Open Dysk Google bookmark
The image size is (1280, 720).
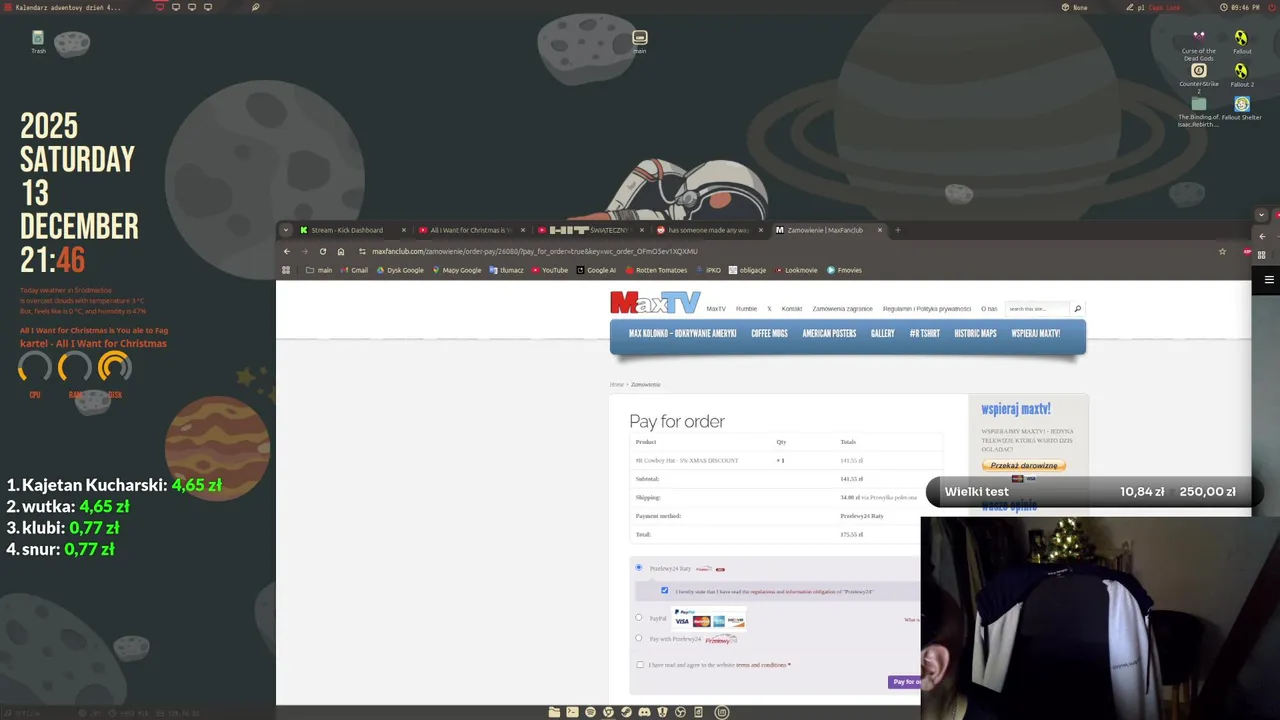click(x=400, y=270)
